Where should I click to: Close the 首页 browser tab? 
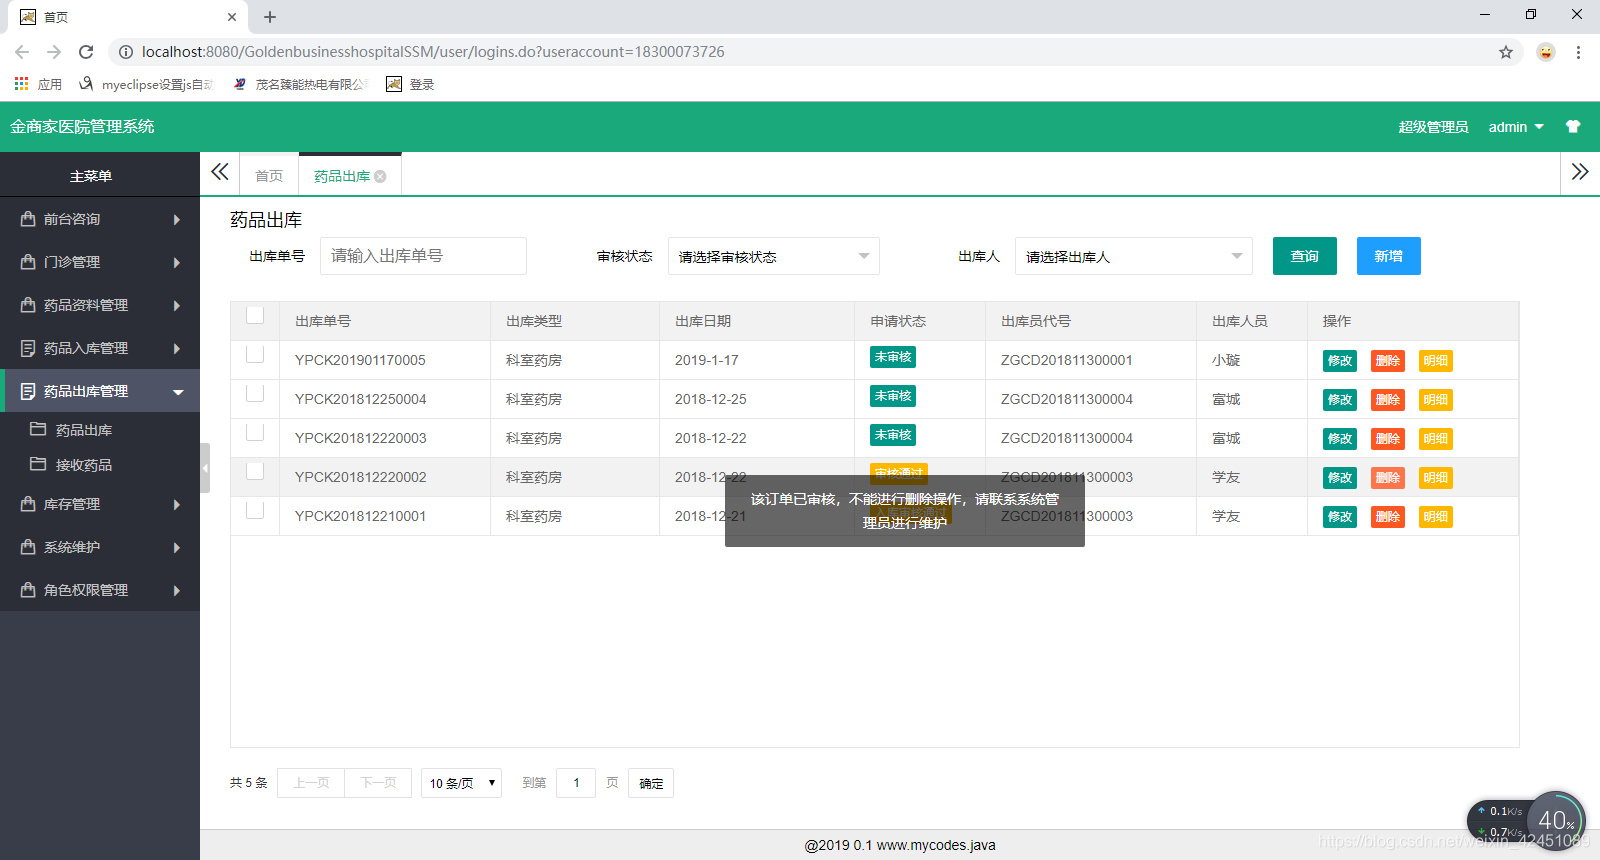pyautogui.click(x=232, y=17)
